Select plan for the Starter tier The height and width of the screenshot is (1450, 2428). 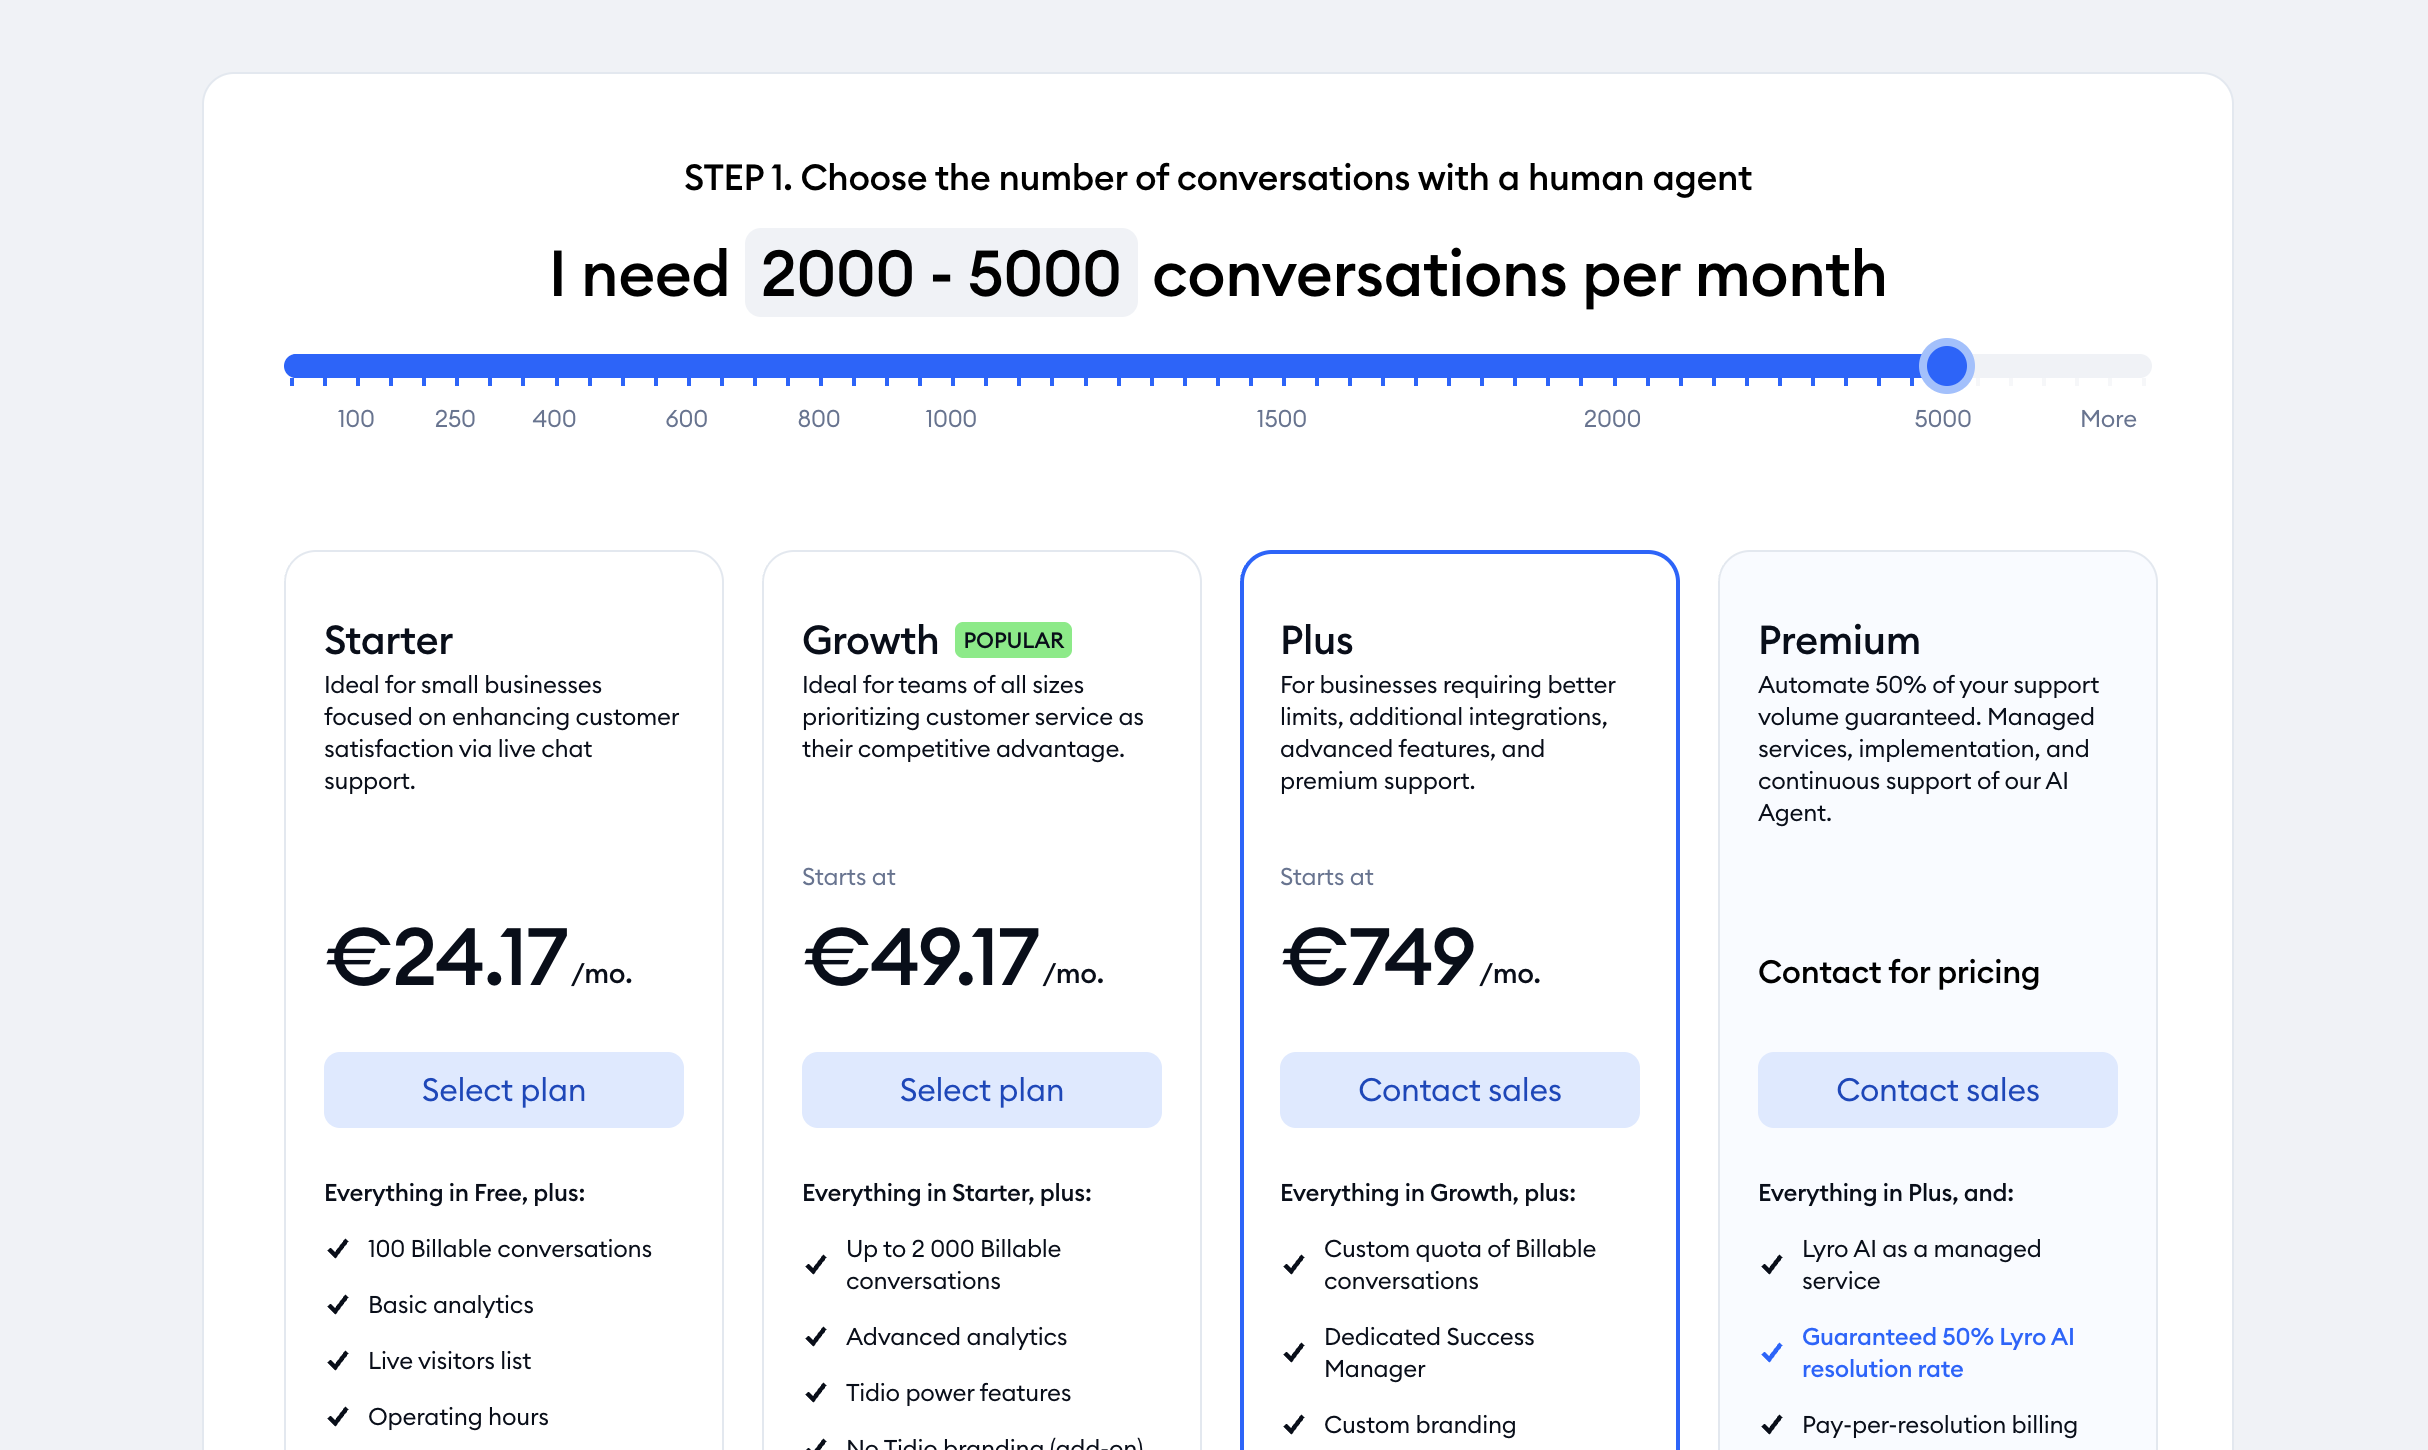[503, 1090]
